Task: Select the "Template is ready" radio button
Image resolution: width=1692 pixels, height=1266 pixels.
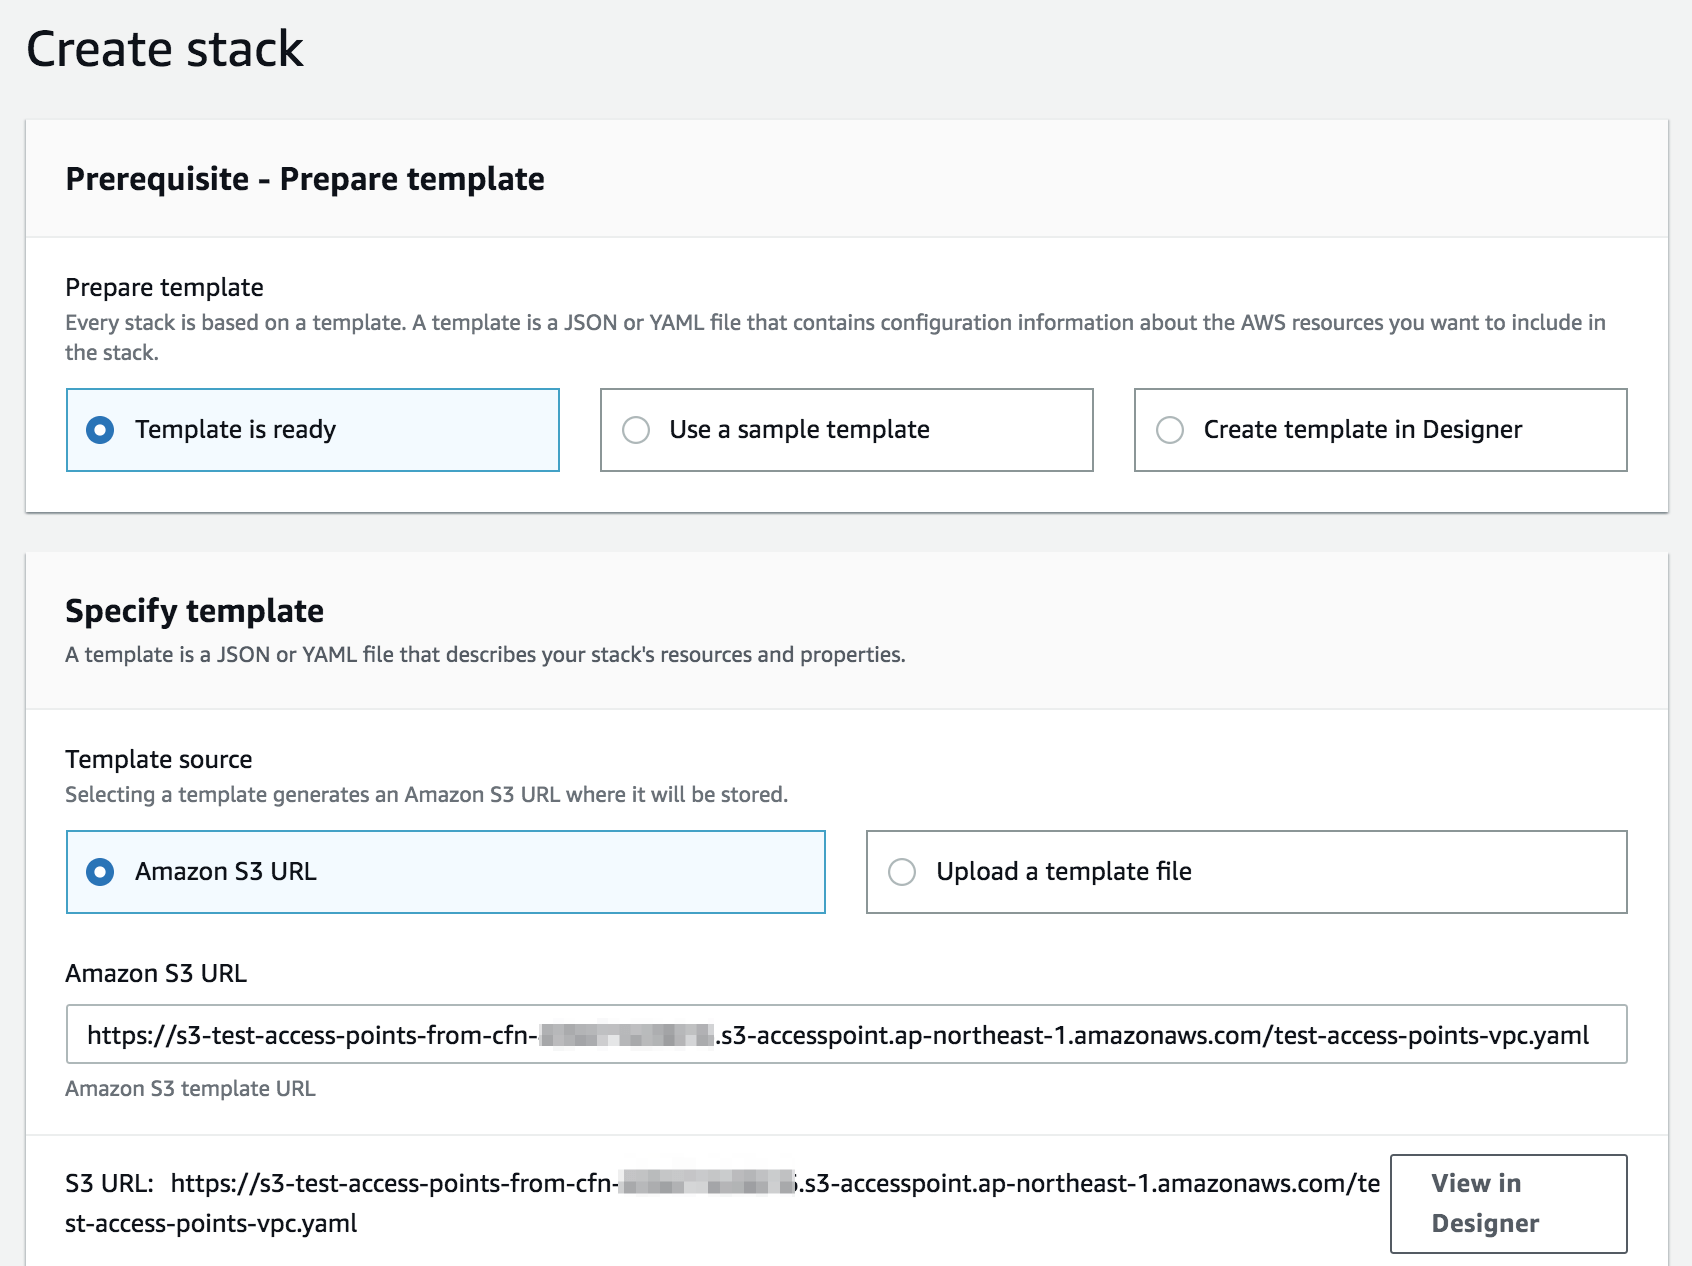Action: point(100,429)
